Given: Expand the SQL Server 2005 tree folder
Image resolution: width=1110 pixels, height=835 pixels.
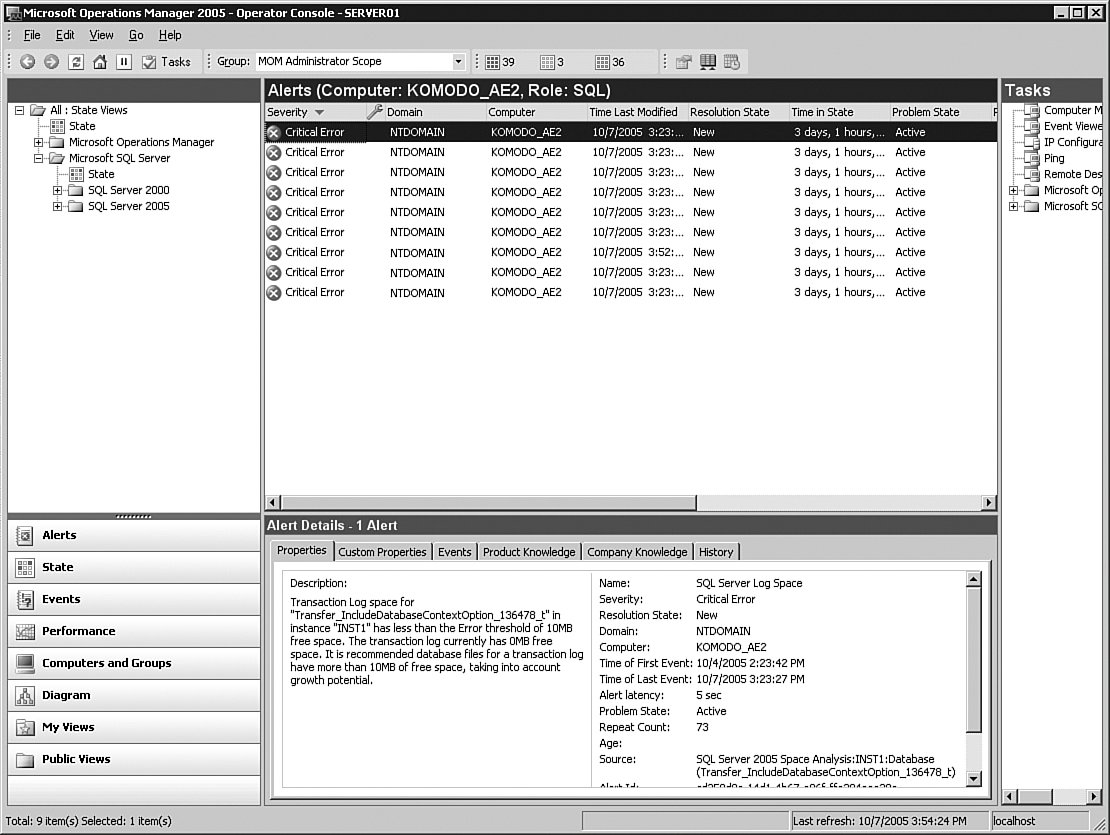Looking at the screenshot, I should (x=58, y=206).
